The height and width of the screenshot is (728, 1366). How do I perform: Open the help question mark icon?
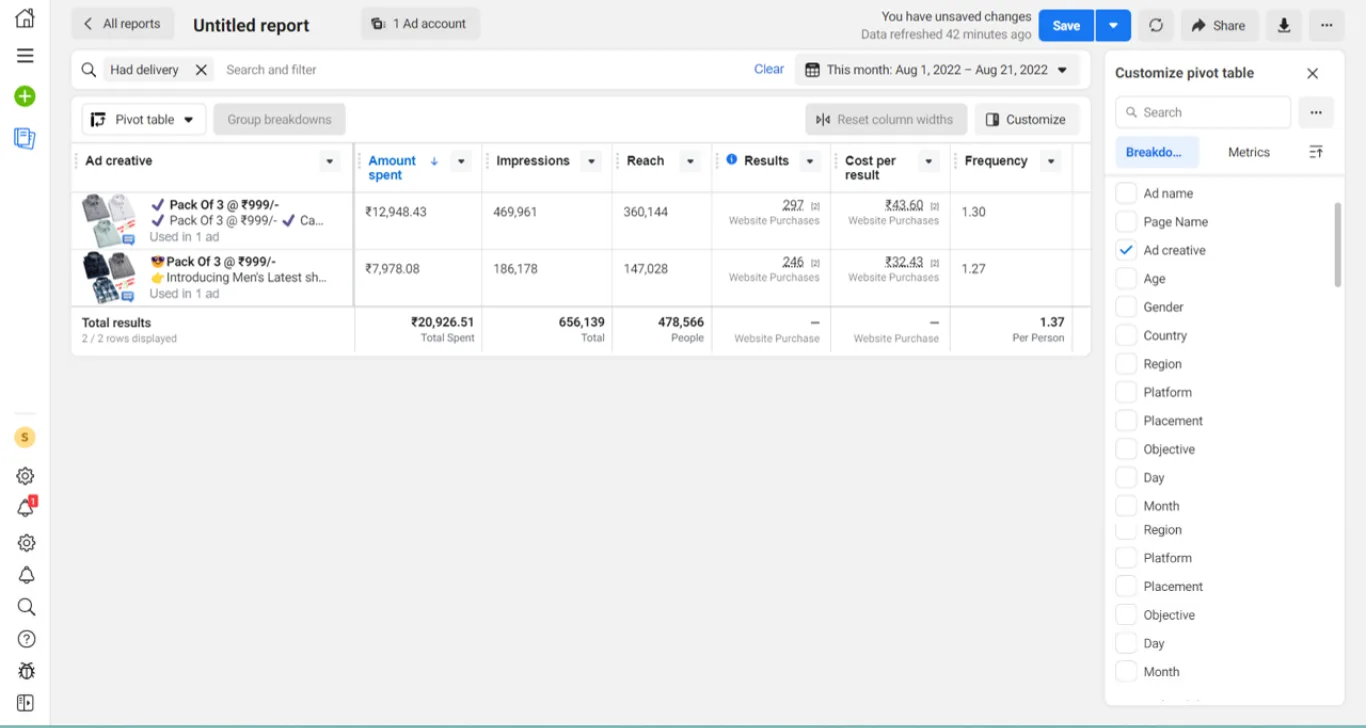(26, 639)
